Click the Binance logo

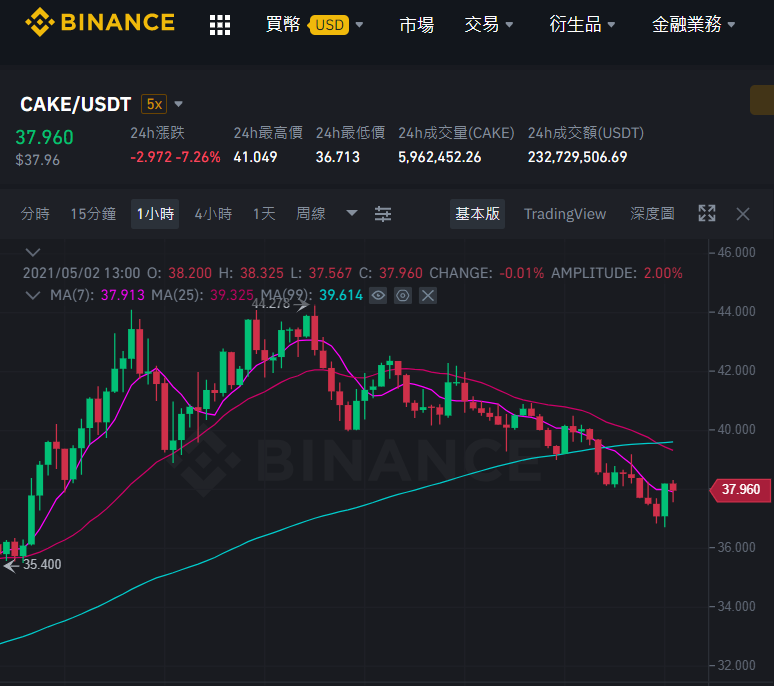coord(100,23)
